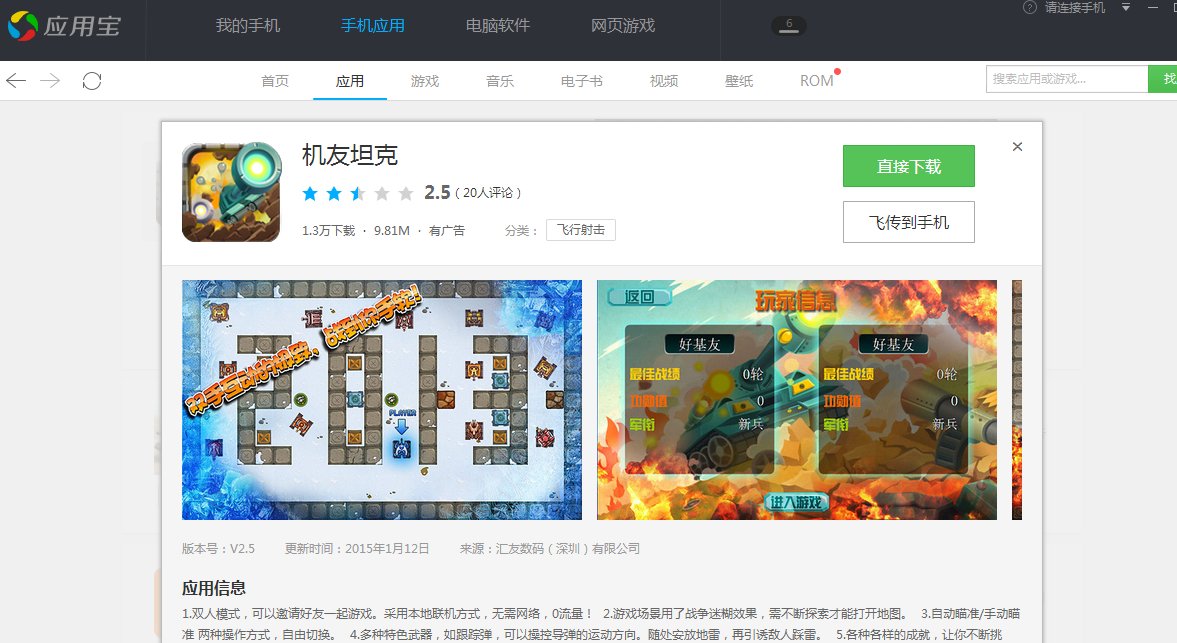
Task: Click the 9.81M size text
Action: tap(392, 230)
